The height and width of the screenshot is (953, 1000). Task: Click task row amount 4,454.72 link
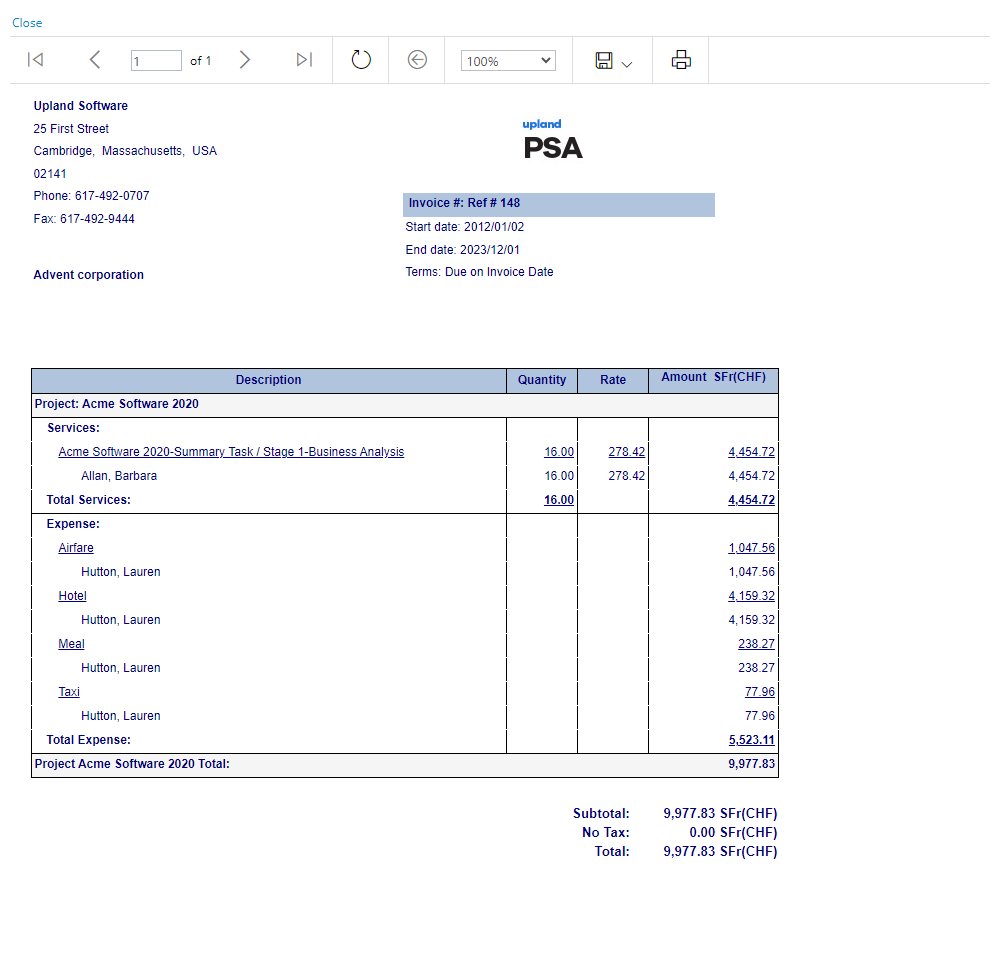coord(751,452)
